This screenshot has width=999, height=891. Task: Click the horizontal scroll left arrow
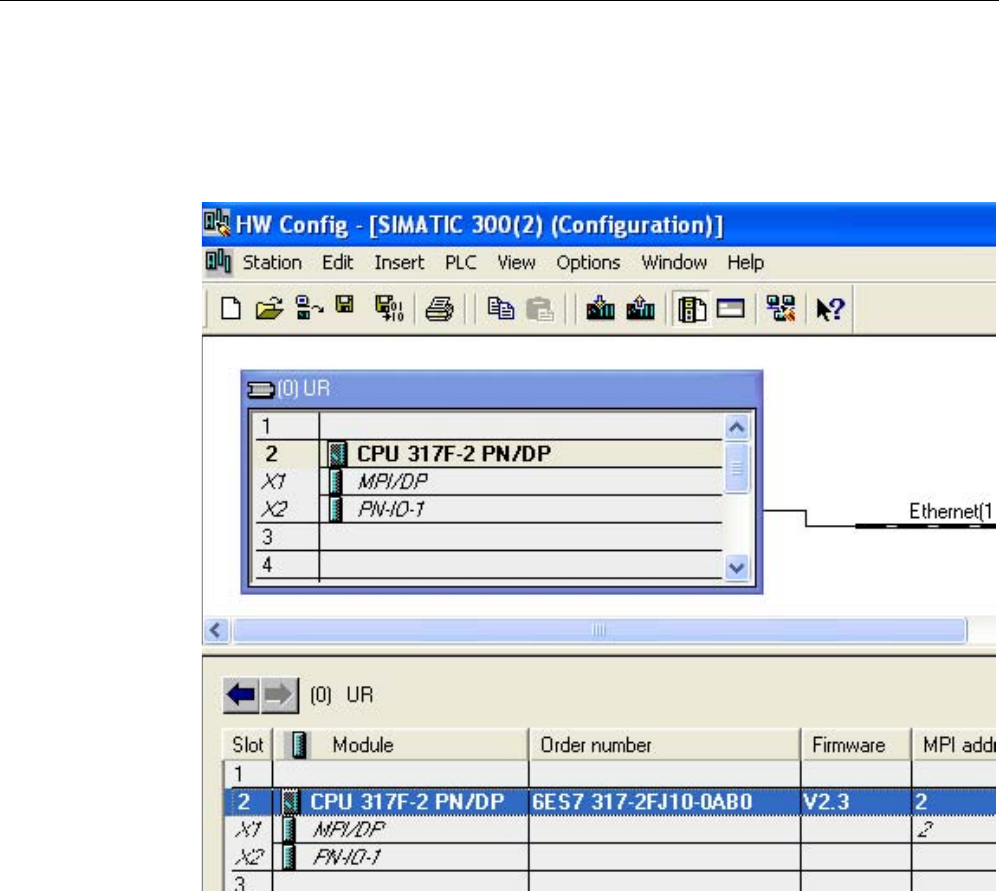pos(217,630)
